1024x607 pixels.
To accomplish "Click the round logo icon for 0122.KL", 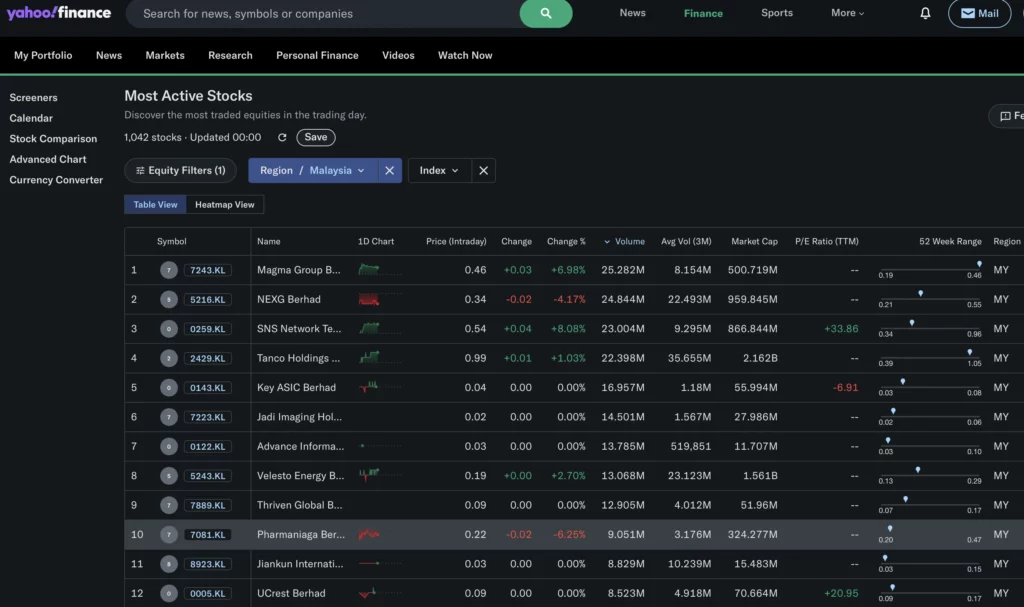I will tap(168, 446).
